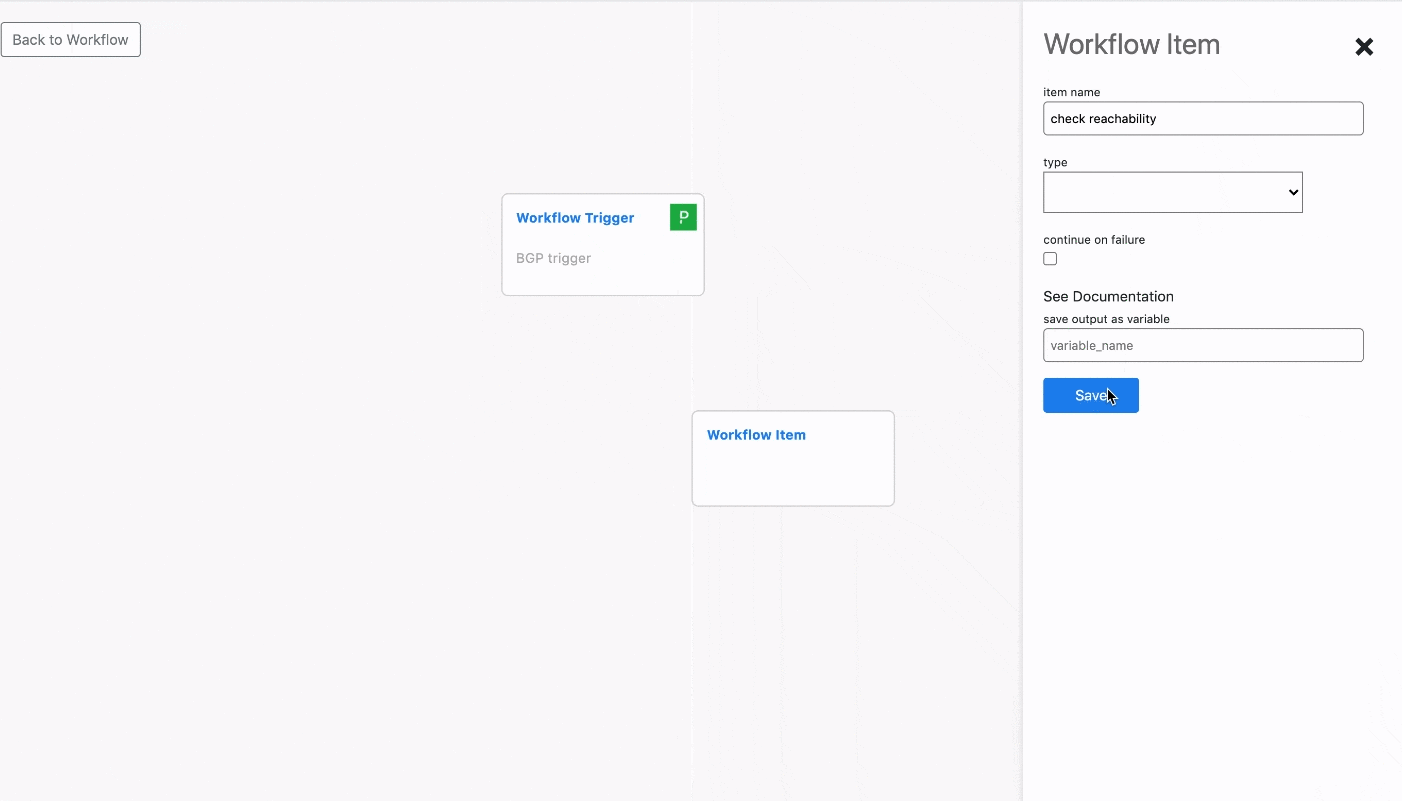Close the Workflow Item panel

click(x=1364, y=47)
